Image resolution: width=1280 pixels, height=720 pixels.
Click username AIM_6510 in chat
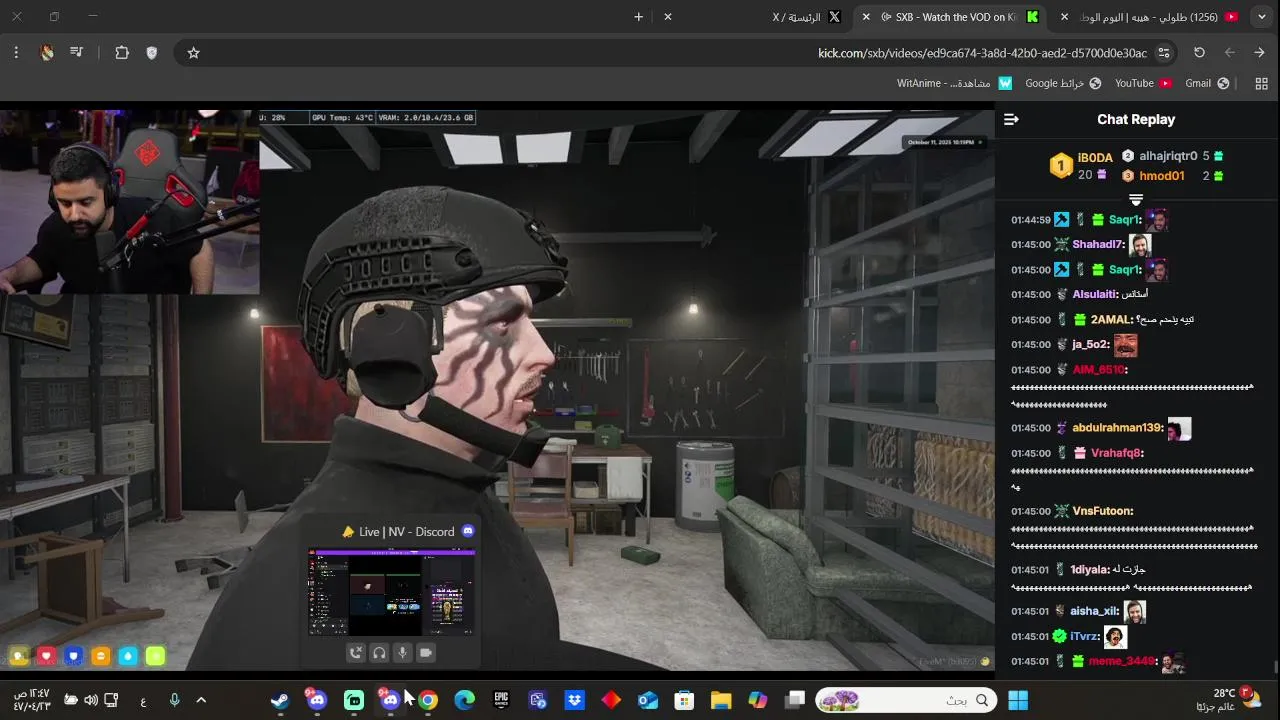pos(1099,369)
